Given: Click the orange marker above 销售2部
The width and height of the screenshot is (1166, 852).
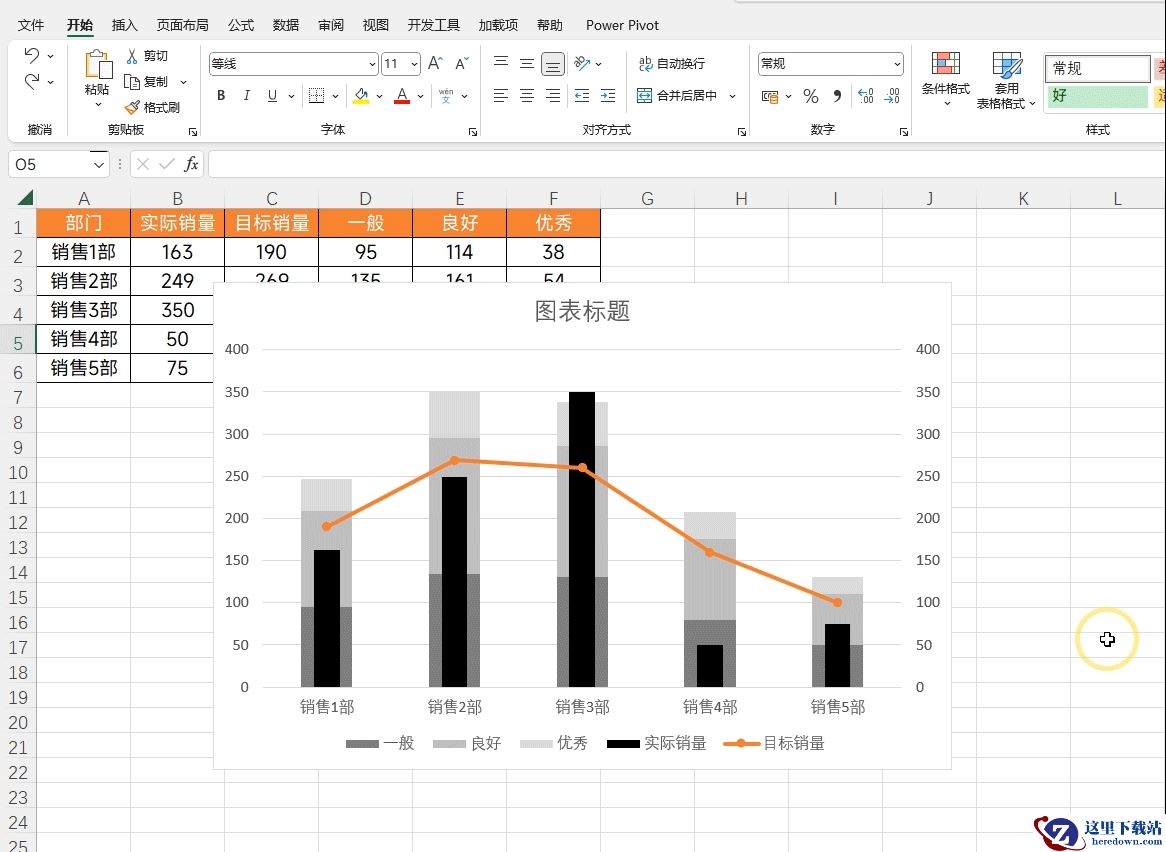Looking at the screenshot, I should click(454, 460).
